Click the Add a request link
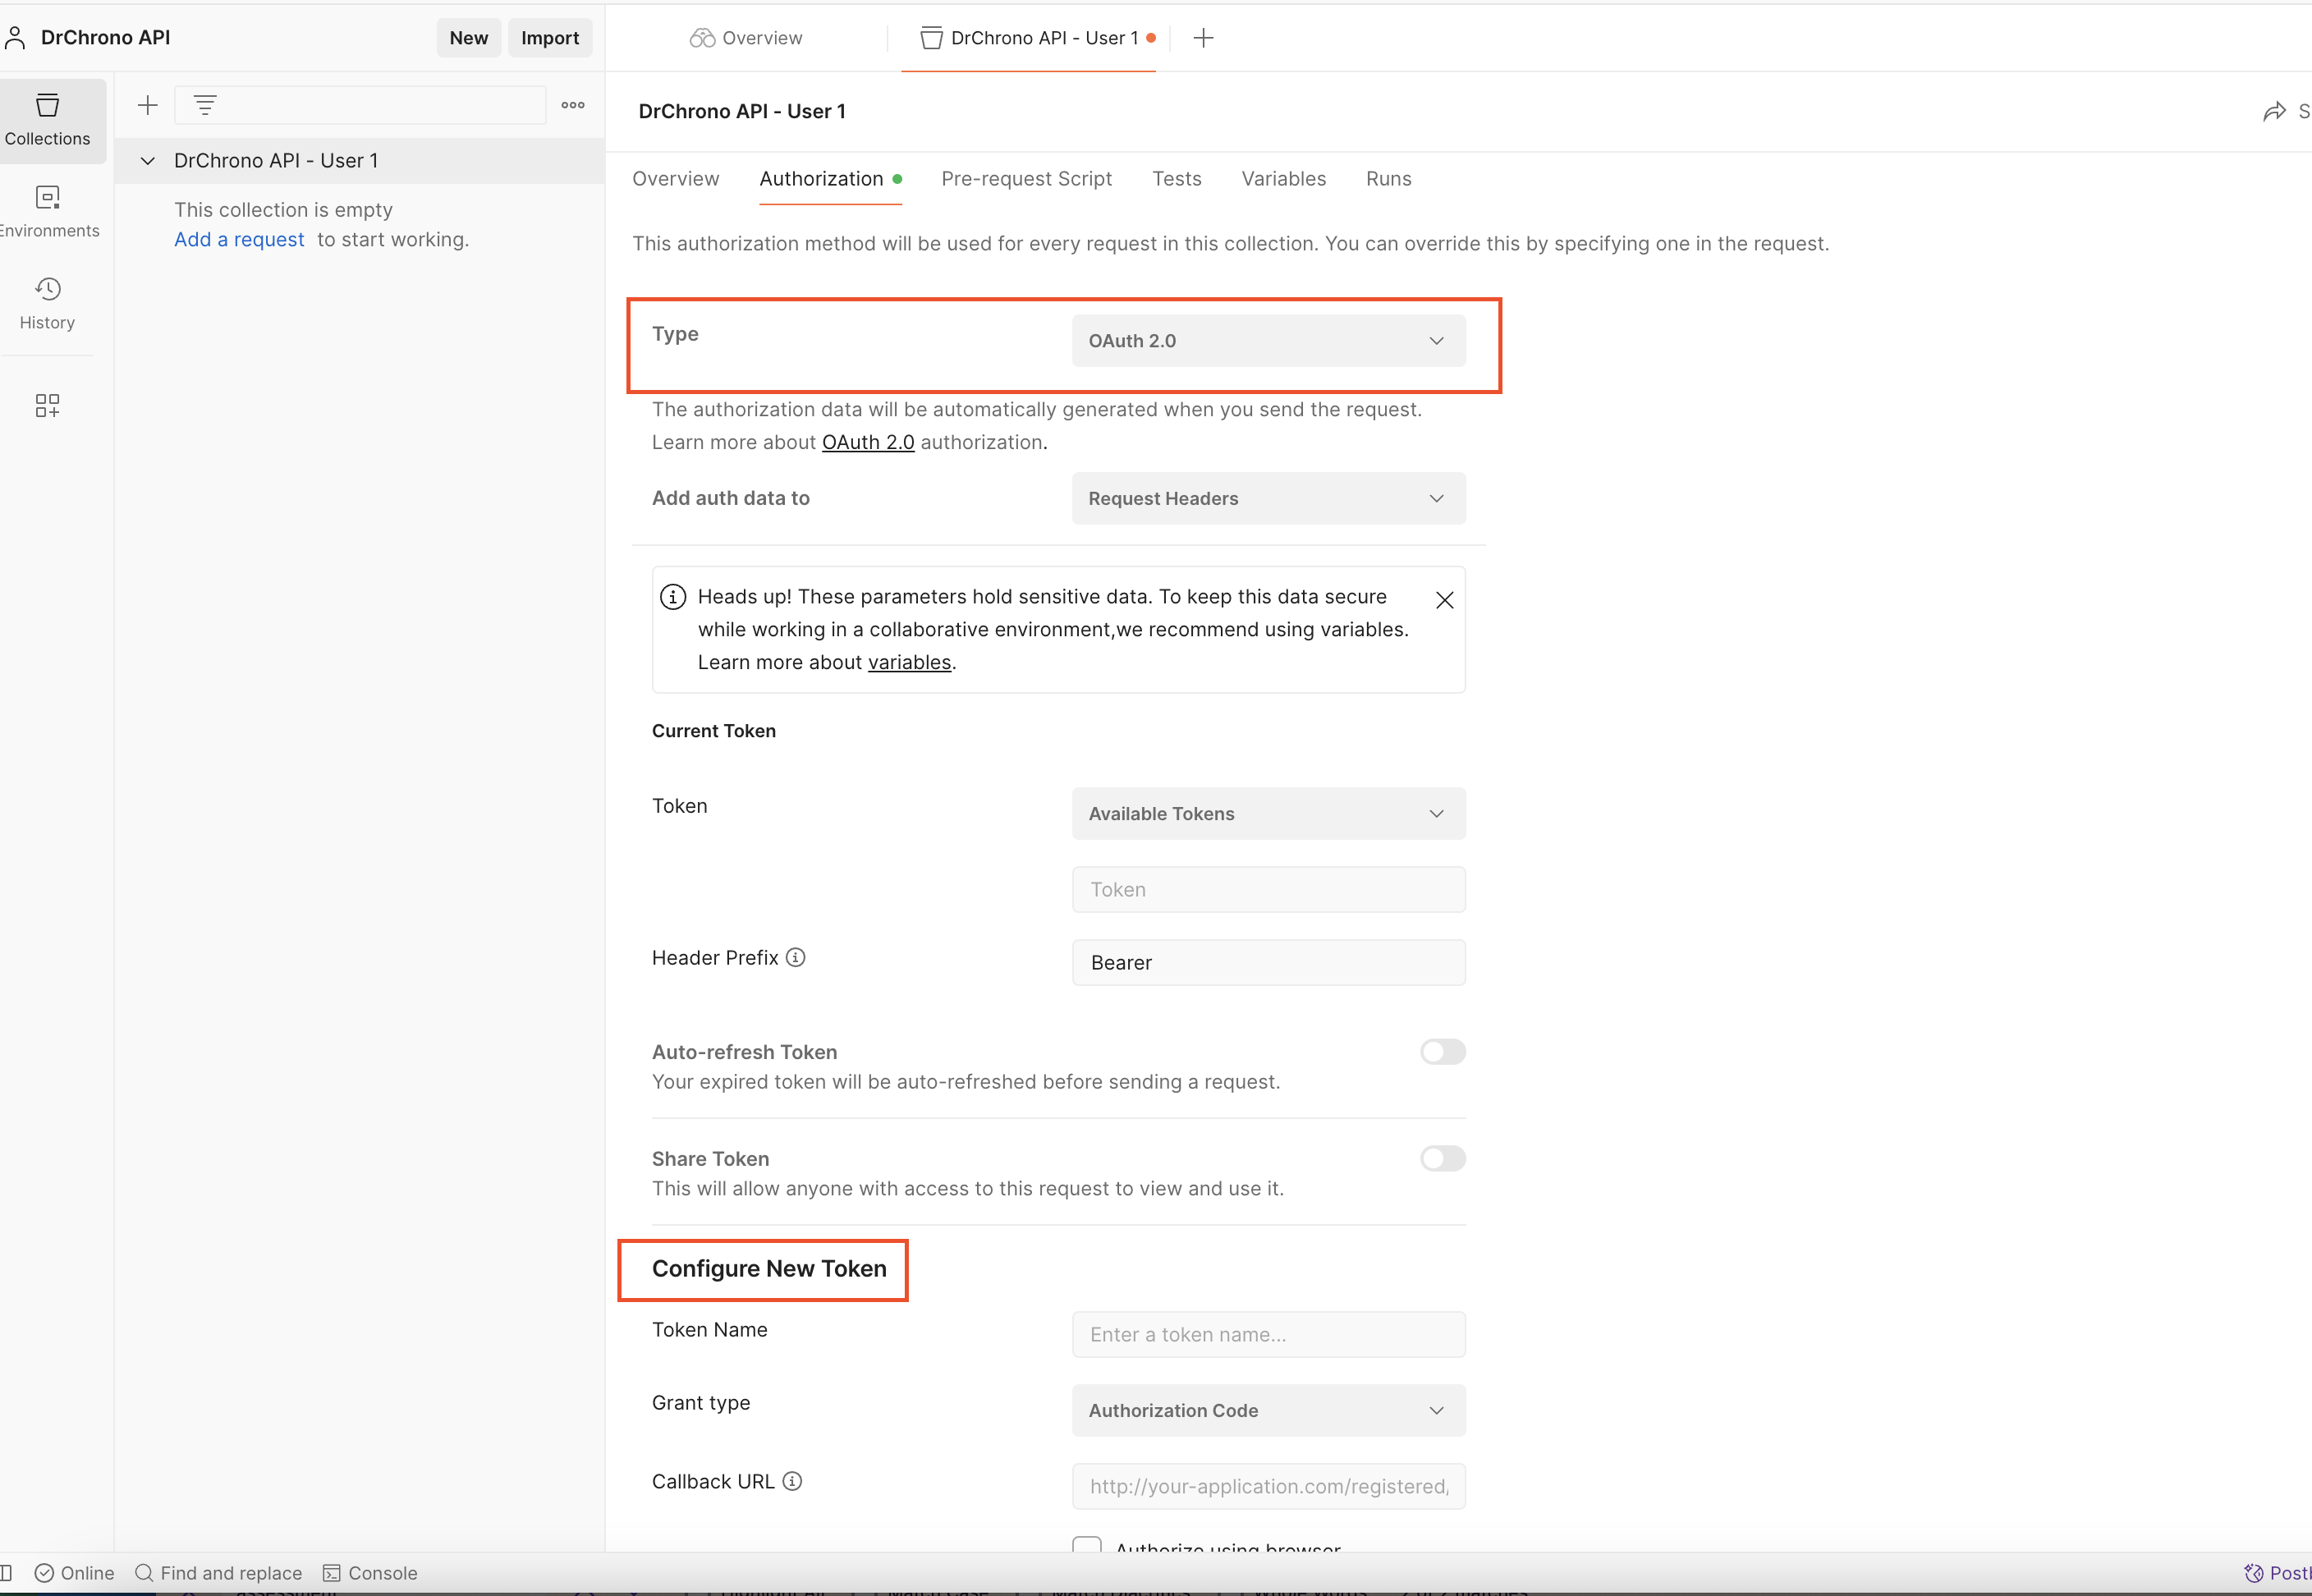The height and width of the screenshot is (1596, 2312). [239, 240]
